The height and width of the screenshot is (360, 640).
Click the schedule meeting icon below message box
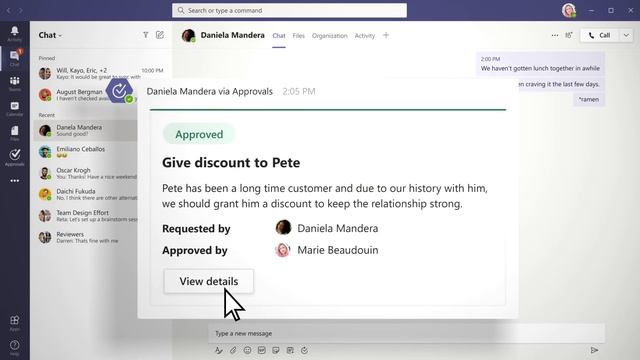pos(290,350)
